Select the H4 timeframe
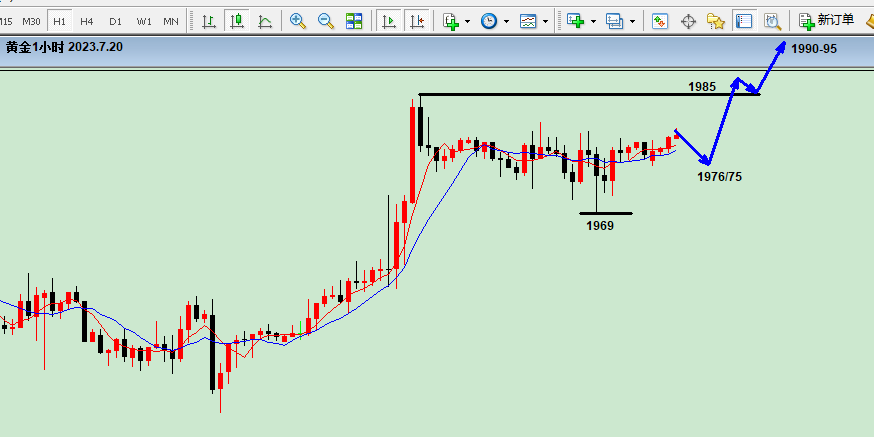 (86, 22)
